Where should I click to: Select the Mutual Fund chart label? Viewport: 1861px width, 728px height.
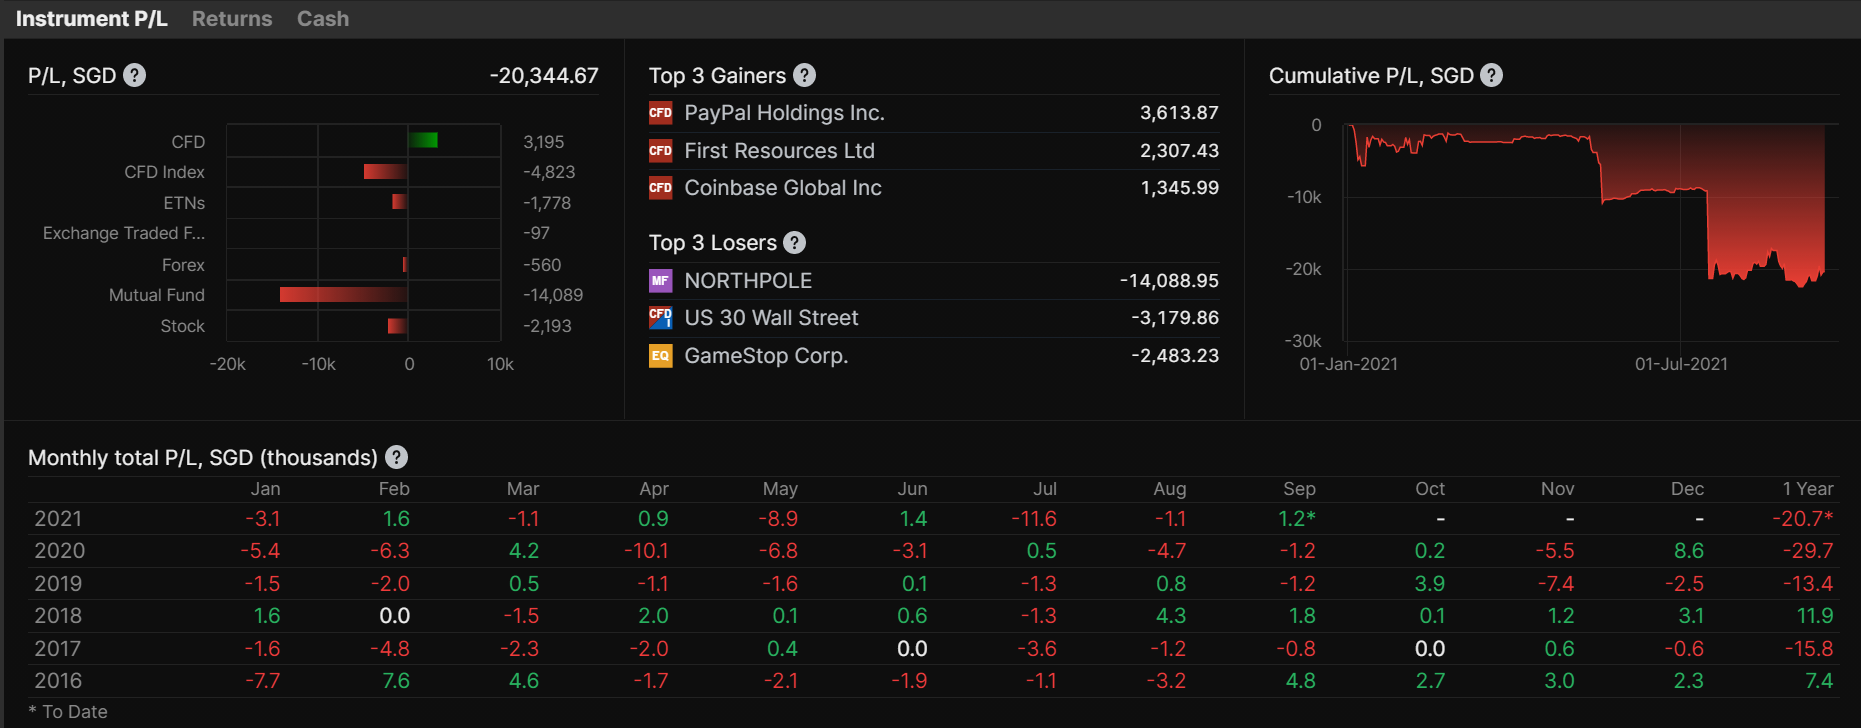click(157, 295)
